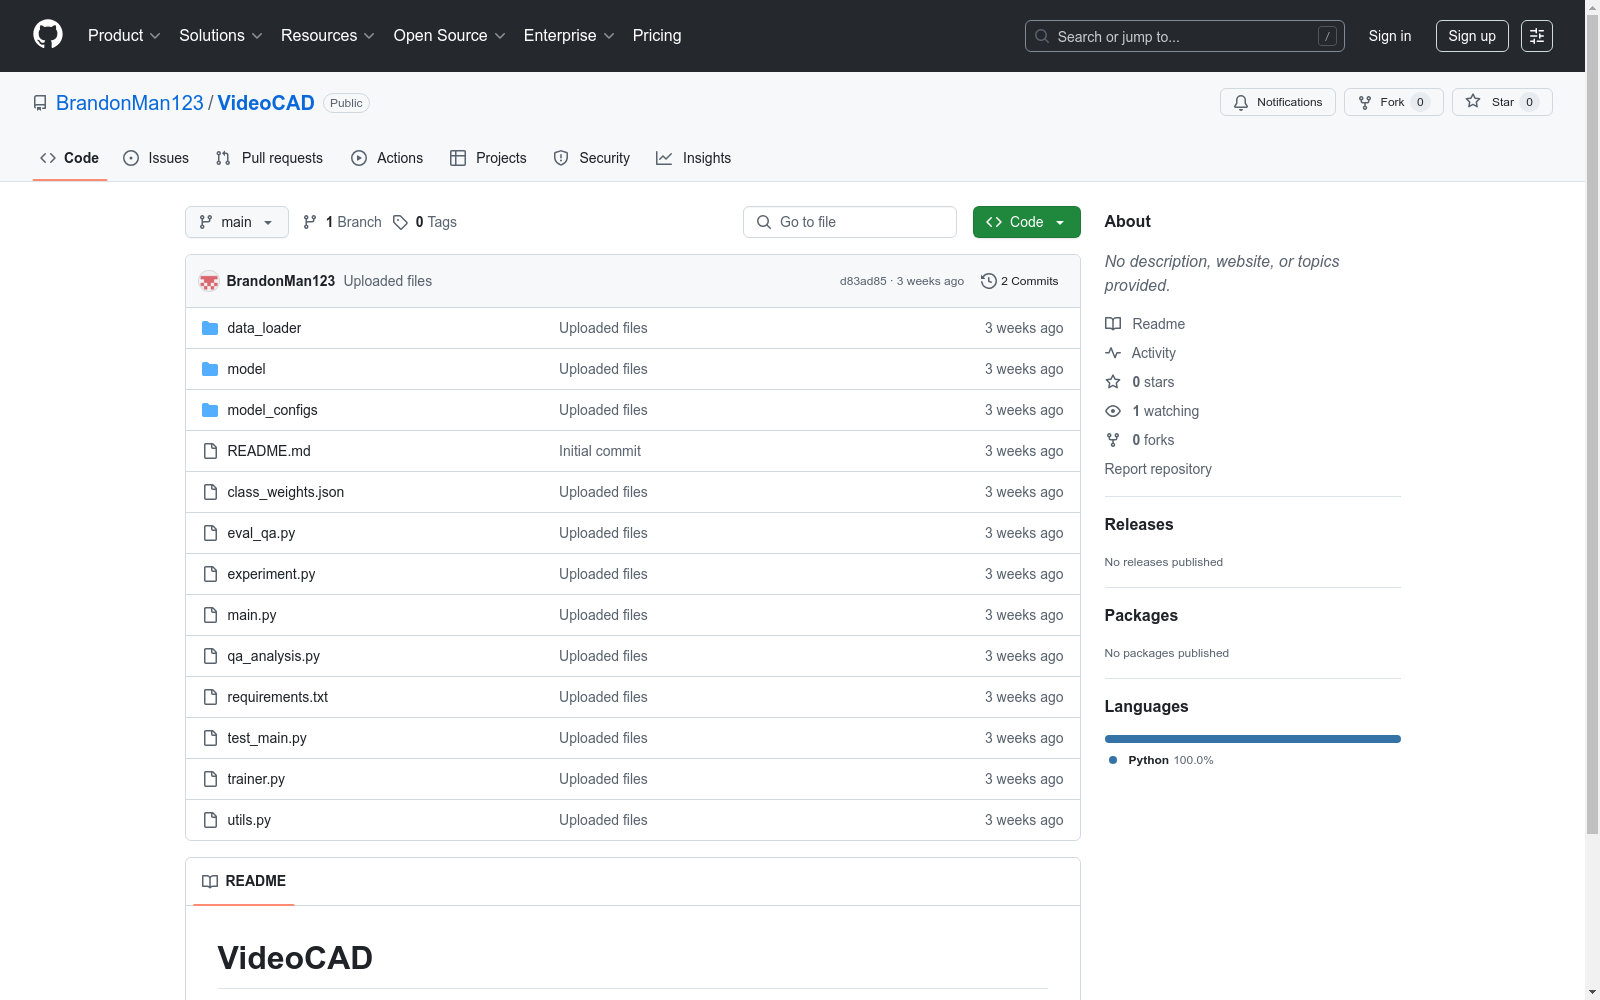Open the BrandonMan123 owner profile link

pyautogui.click(x=130, y=103)
